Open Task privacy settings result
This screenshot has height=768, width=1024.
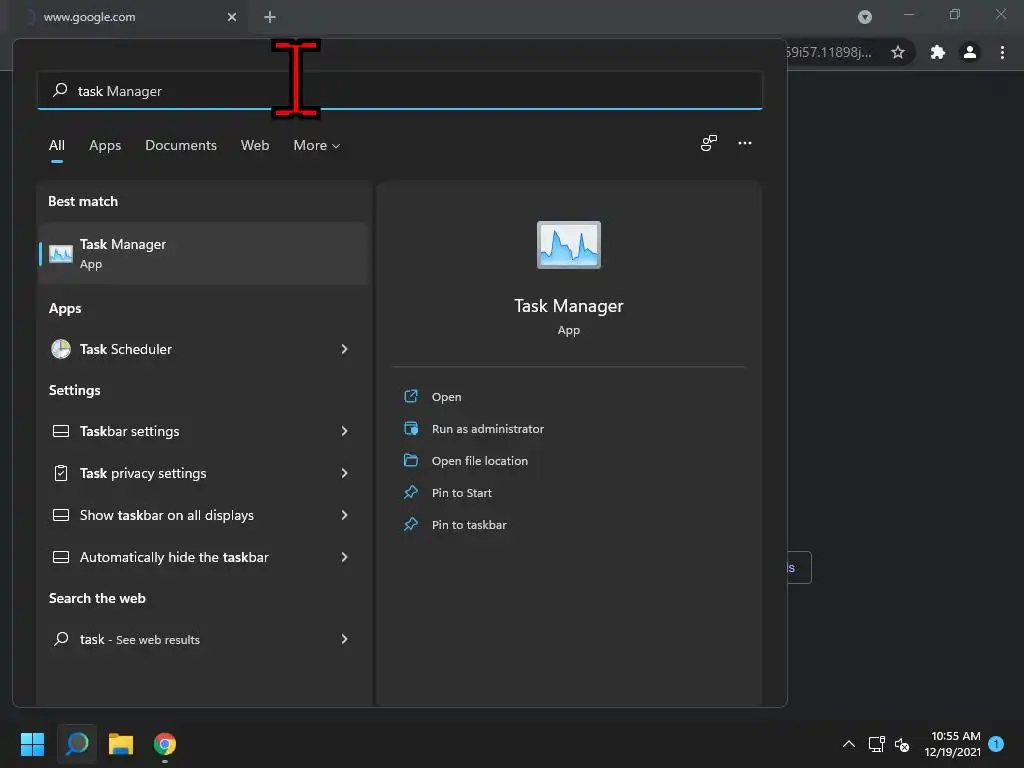(203, 473)
